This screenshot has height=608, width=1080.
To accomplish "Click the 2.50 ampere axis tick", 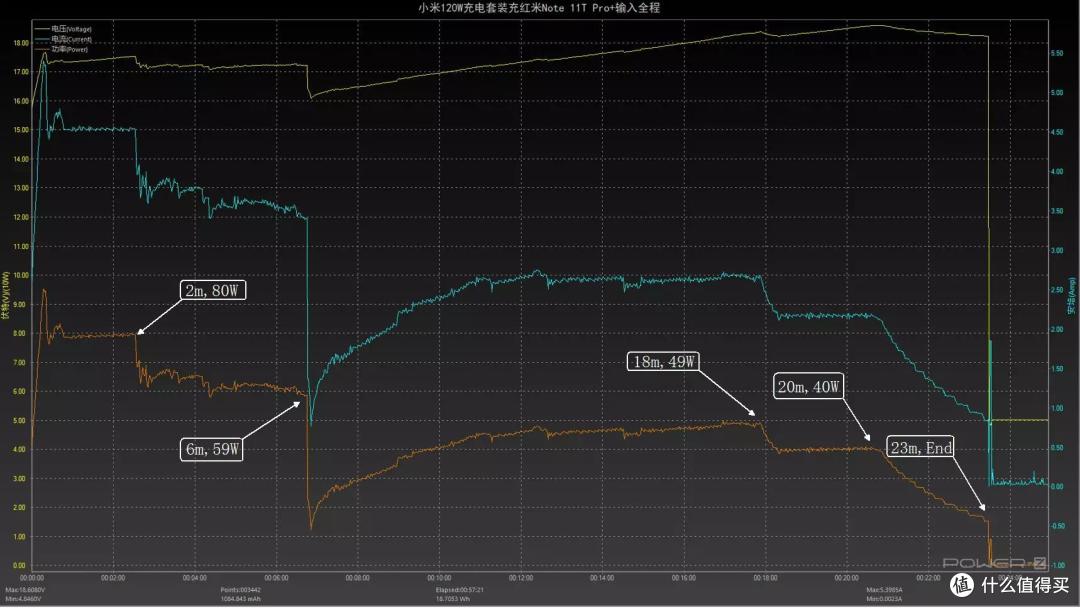I will (x=1057, y=290).
